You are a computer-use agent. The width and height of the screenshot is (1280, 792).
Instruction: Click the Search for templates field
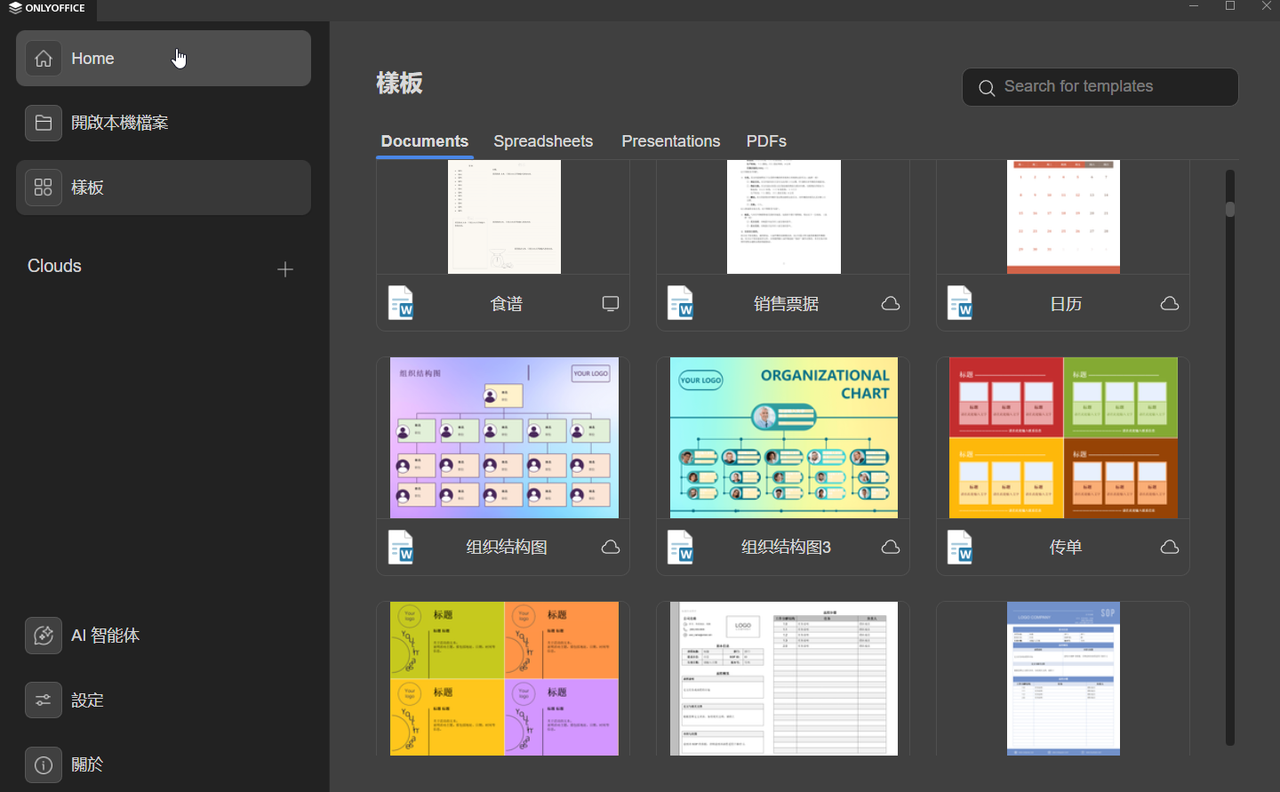pyautogui.click(x=1100, y=87)
